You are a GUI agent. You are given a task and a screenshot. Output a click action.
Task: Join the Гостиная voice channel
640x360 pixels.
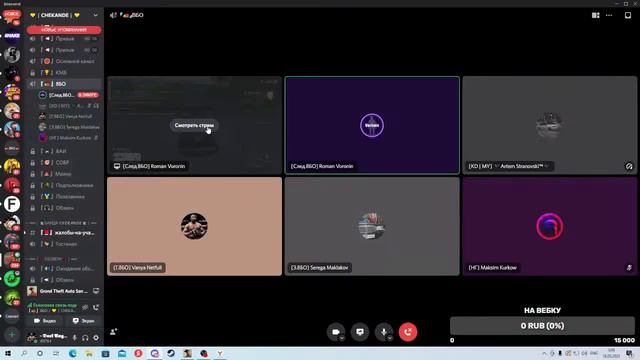tap(63, 244)
